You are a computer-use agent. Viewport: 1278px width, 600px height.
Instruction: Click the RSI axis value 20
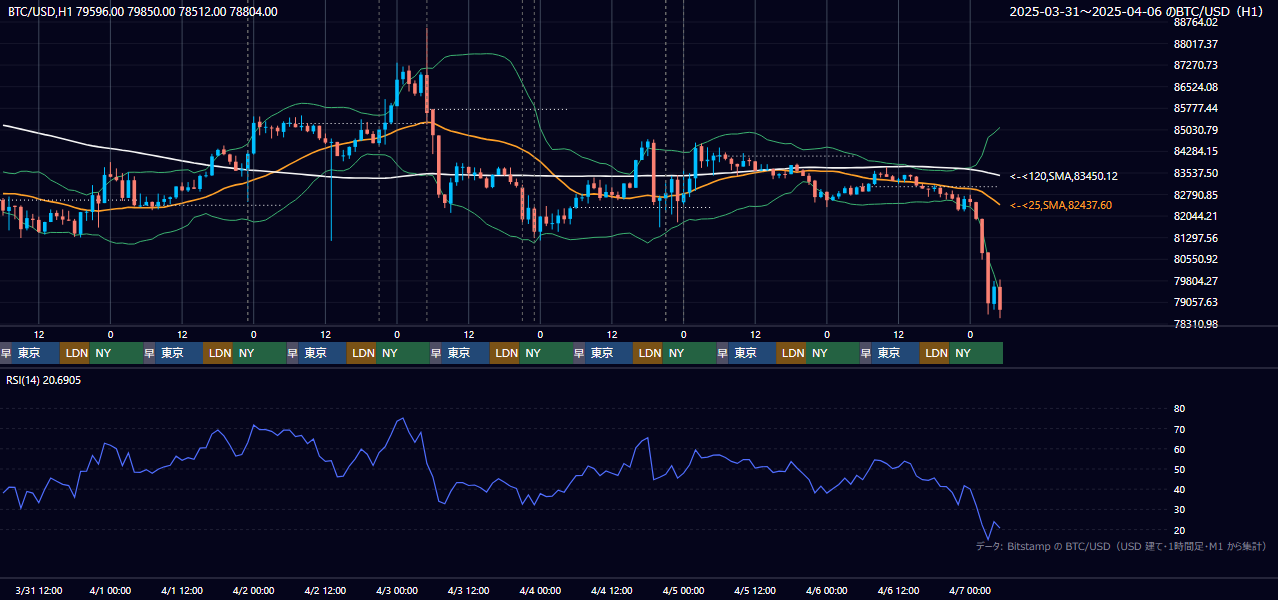point(1179,530)
